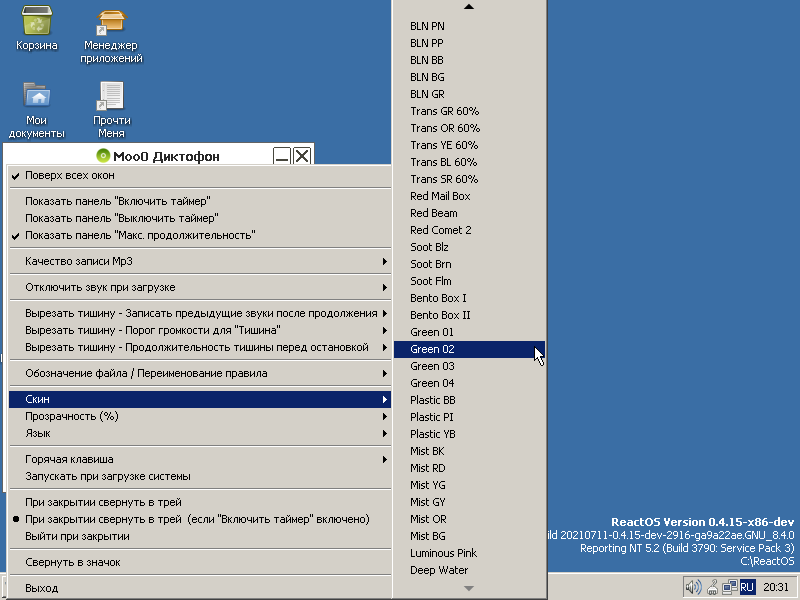Toggle Запускать при загрузке системы
The image size is (800, 600).
(x=200, y=476)
